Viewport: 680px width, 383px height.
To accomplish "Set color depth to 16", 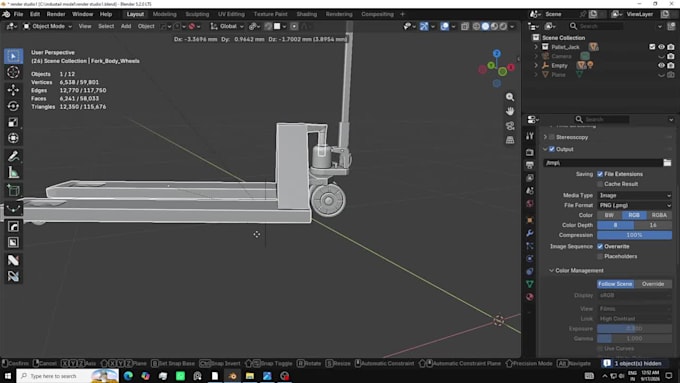I will tap(653, 225).
